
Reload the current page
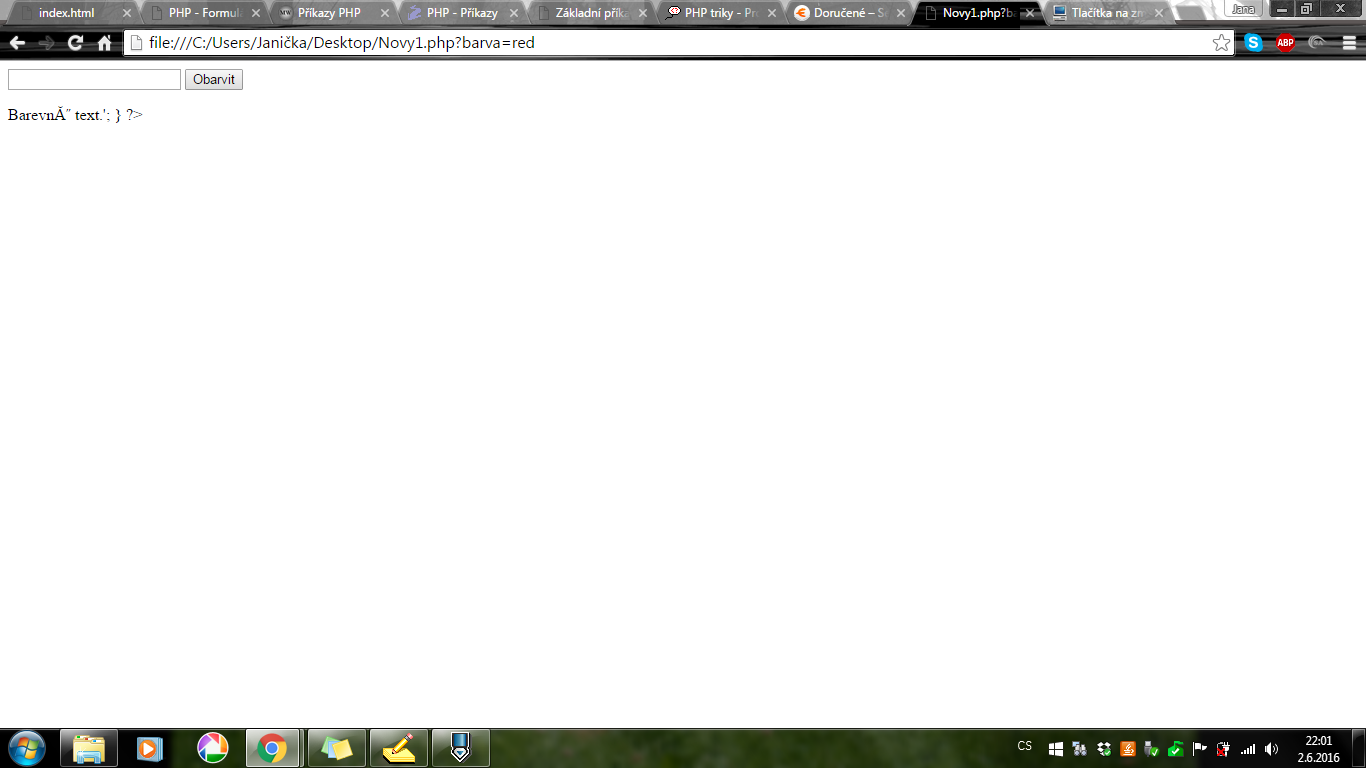coord(75,43)
